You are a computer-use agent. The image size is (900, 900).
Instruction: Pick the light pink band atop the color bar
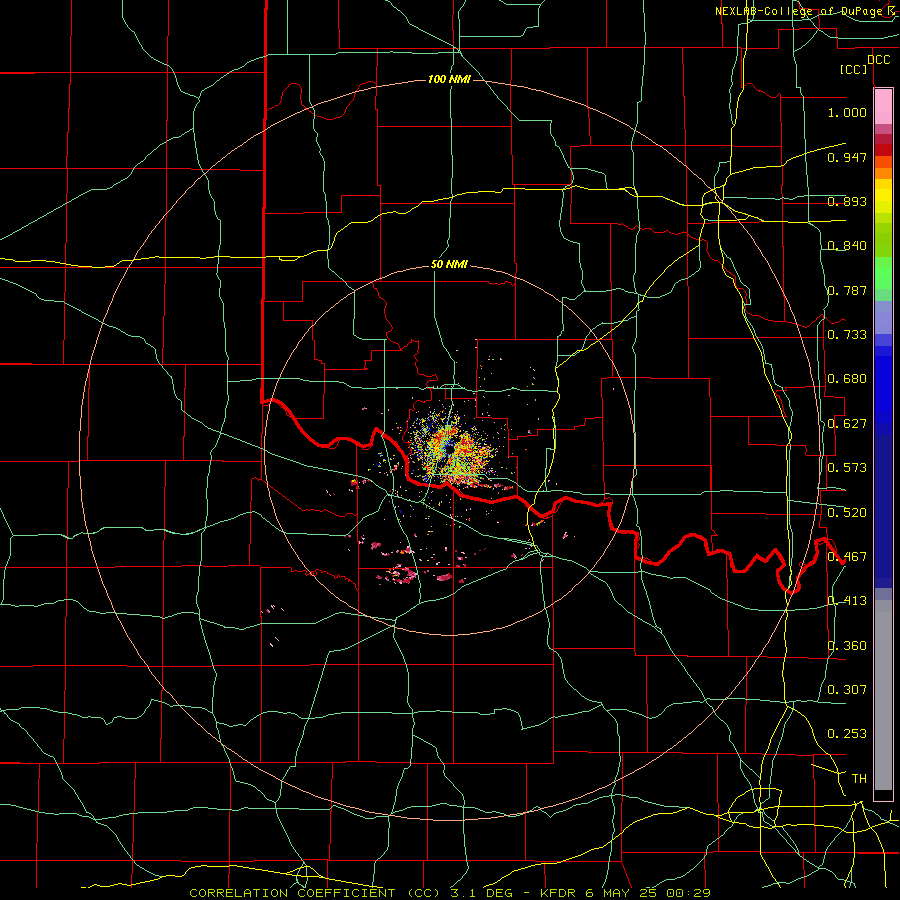click(x=883, y=107)
